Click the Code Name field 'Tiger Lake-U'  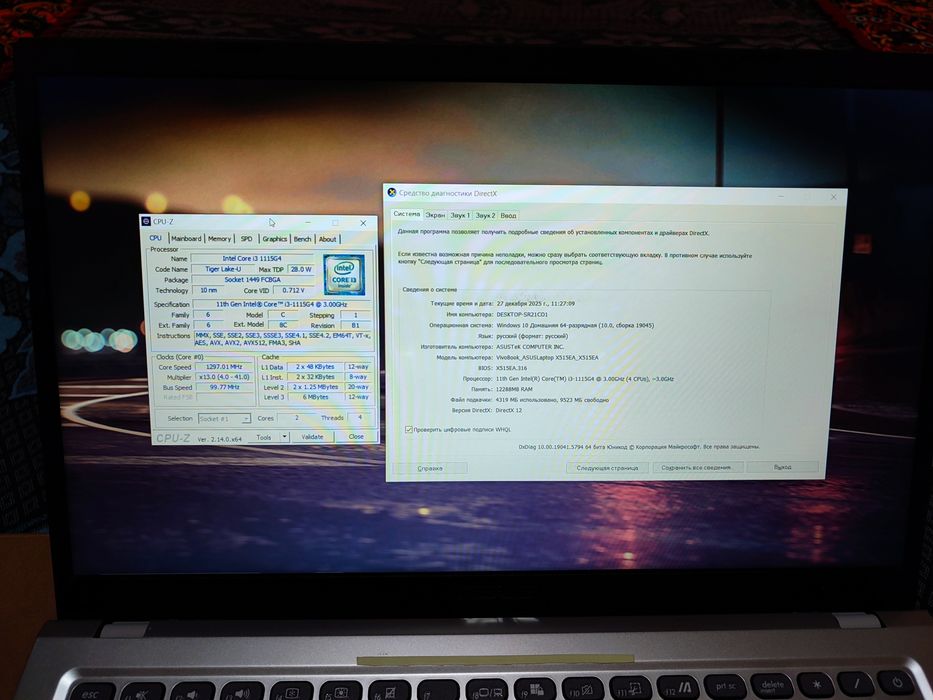(x=223, y=269)
